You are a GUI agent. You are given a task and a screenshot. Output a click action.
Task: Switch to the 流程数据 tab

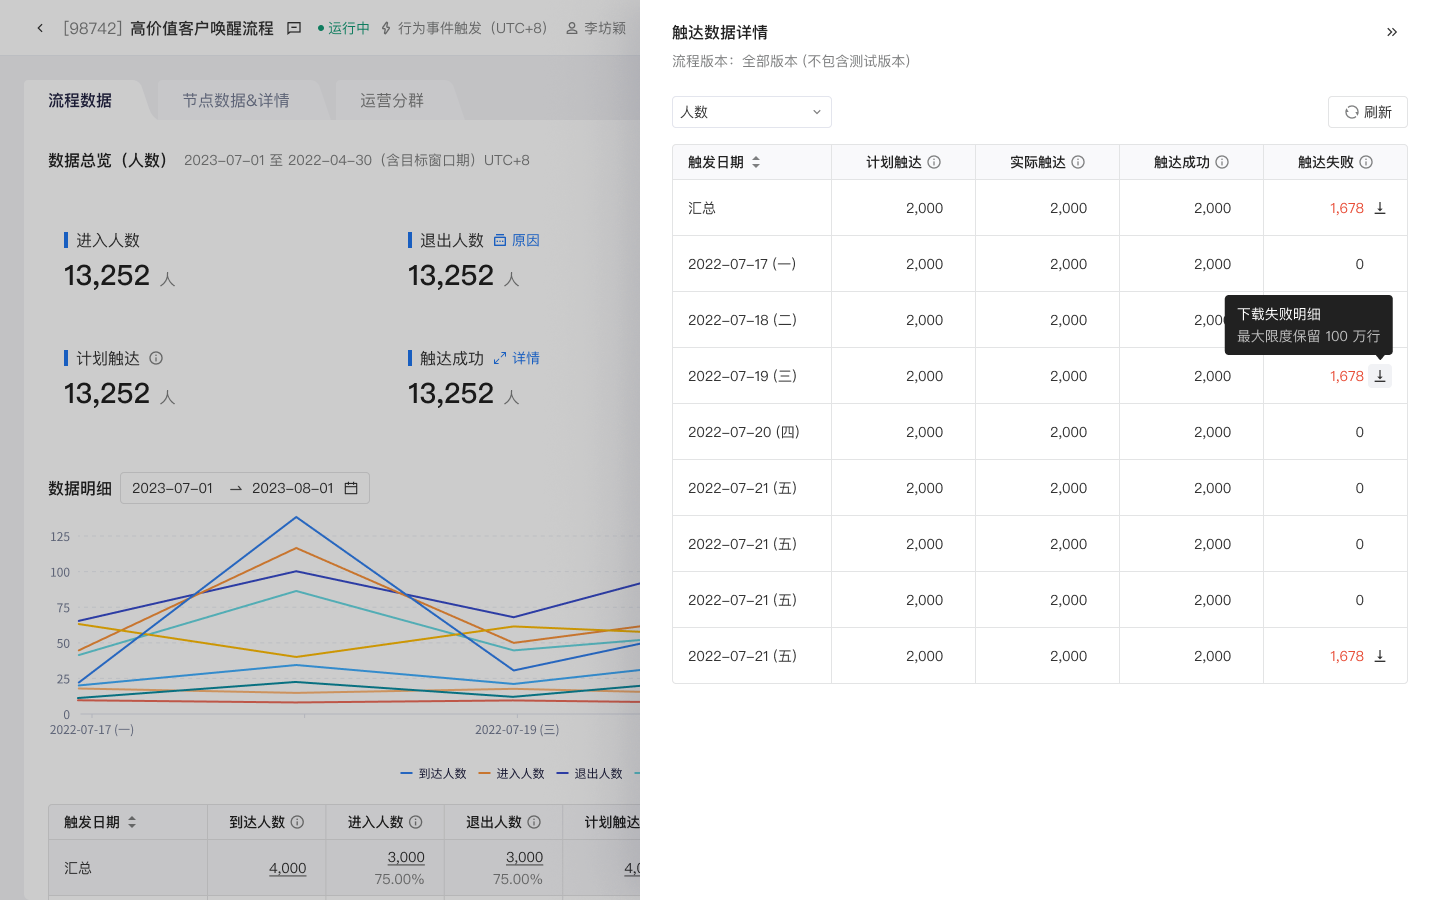[x=80, y=100]
